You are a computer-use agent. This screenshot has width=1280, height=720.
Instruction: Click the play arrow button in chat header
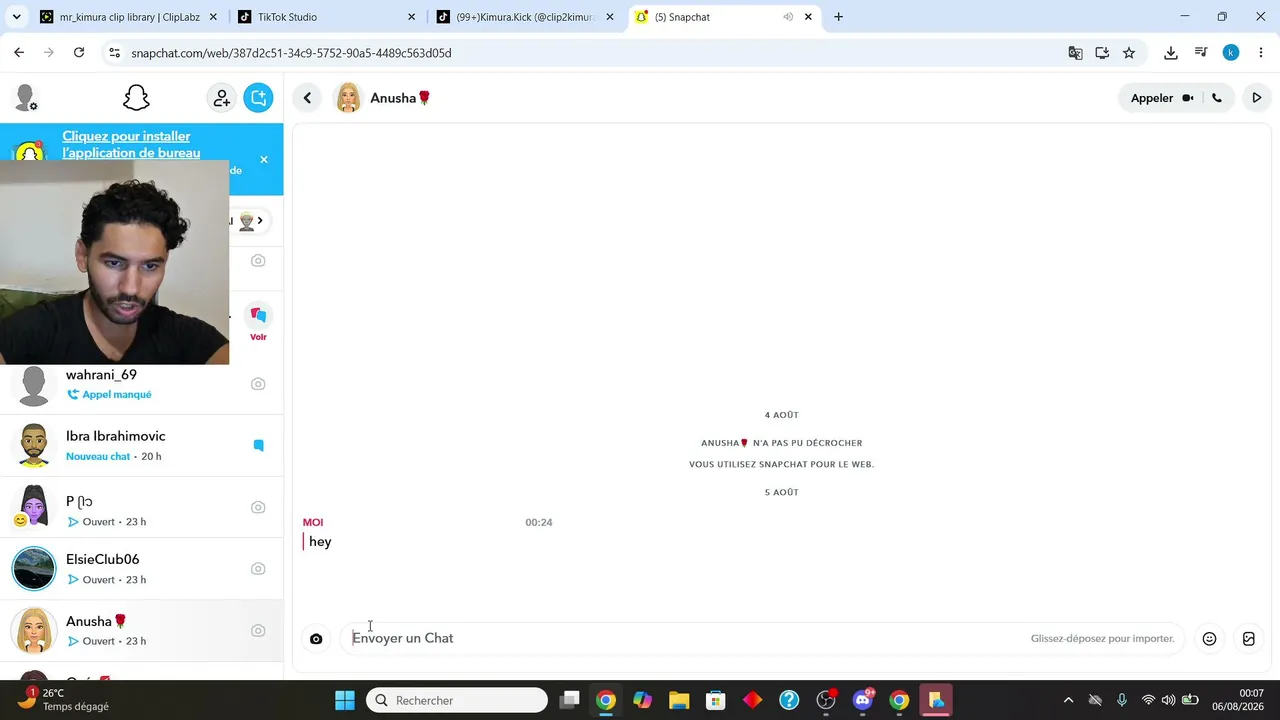(x=1257, y=98)
